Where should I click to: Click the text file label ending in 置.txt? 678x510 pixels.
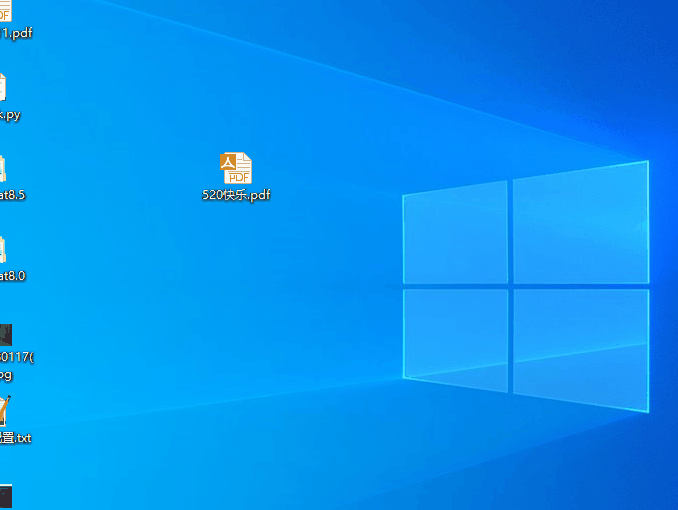pos(16,438)
